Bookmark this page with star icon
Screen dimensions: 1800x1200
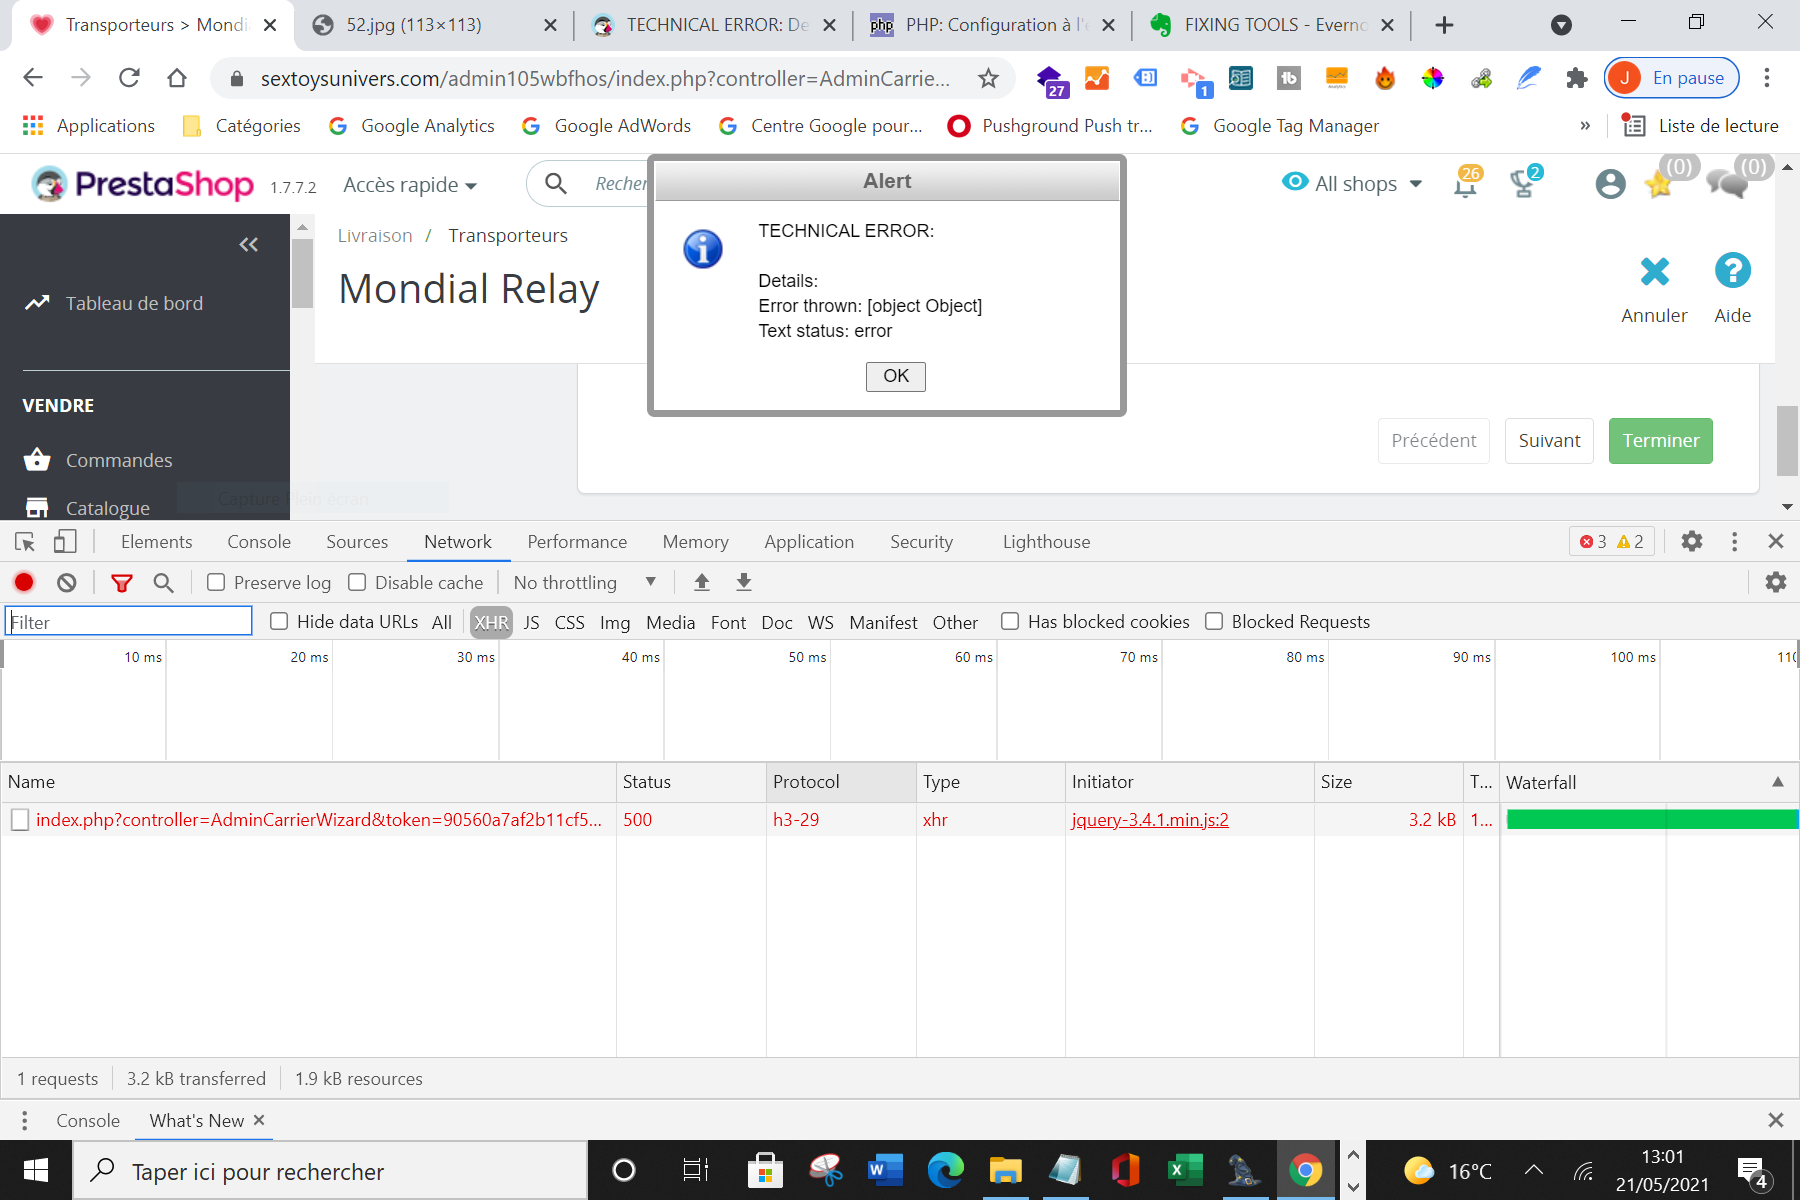click(988, 78)
